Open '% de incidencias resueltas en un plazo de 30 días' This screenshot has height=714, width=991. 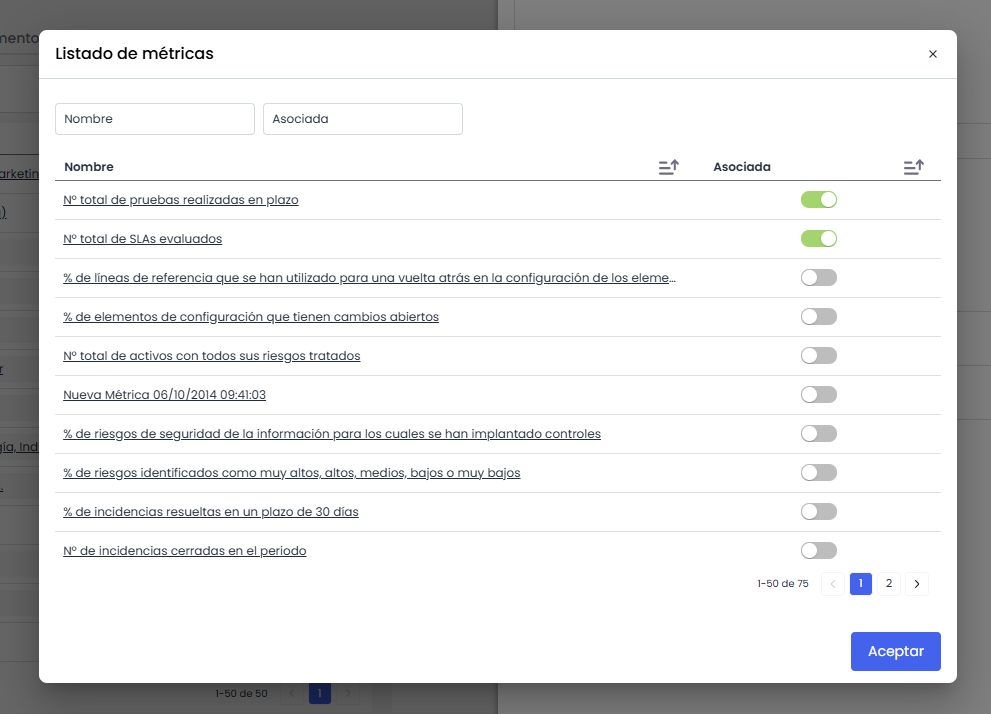click(210, 512)
